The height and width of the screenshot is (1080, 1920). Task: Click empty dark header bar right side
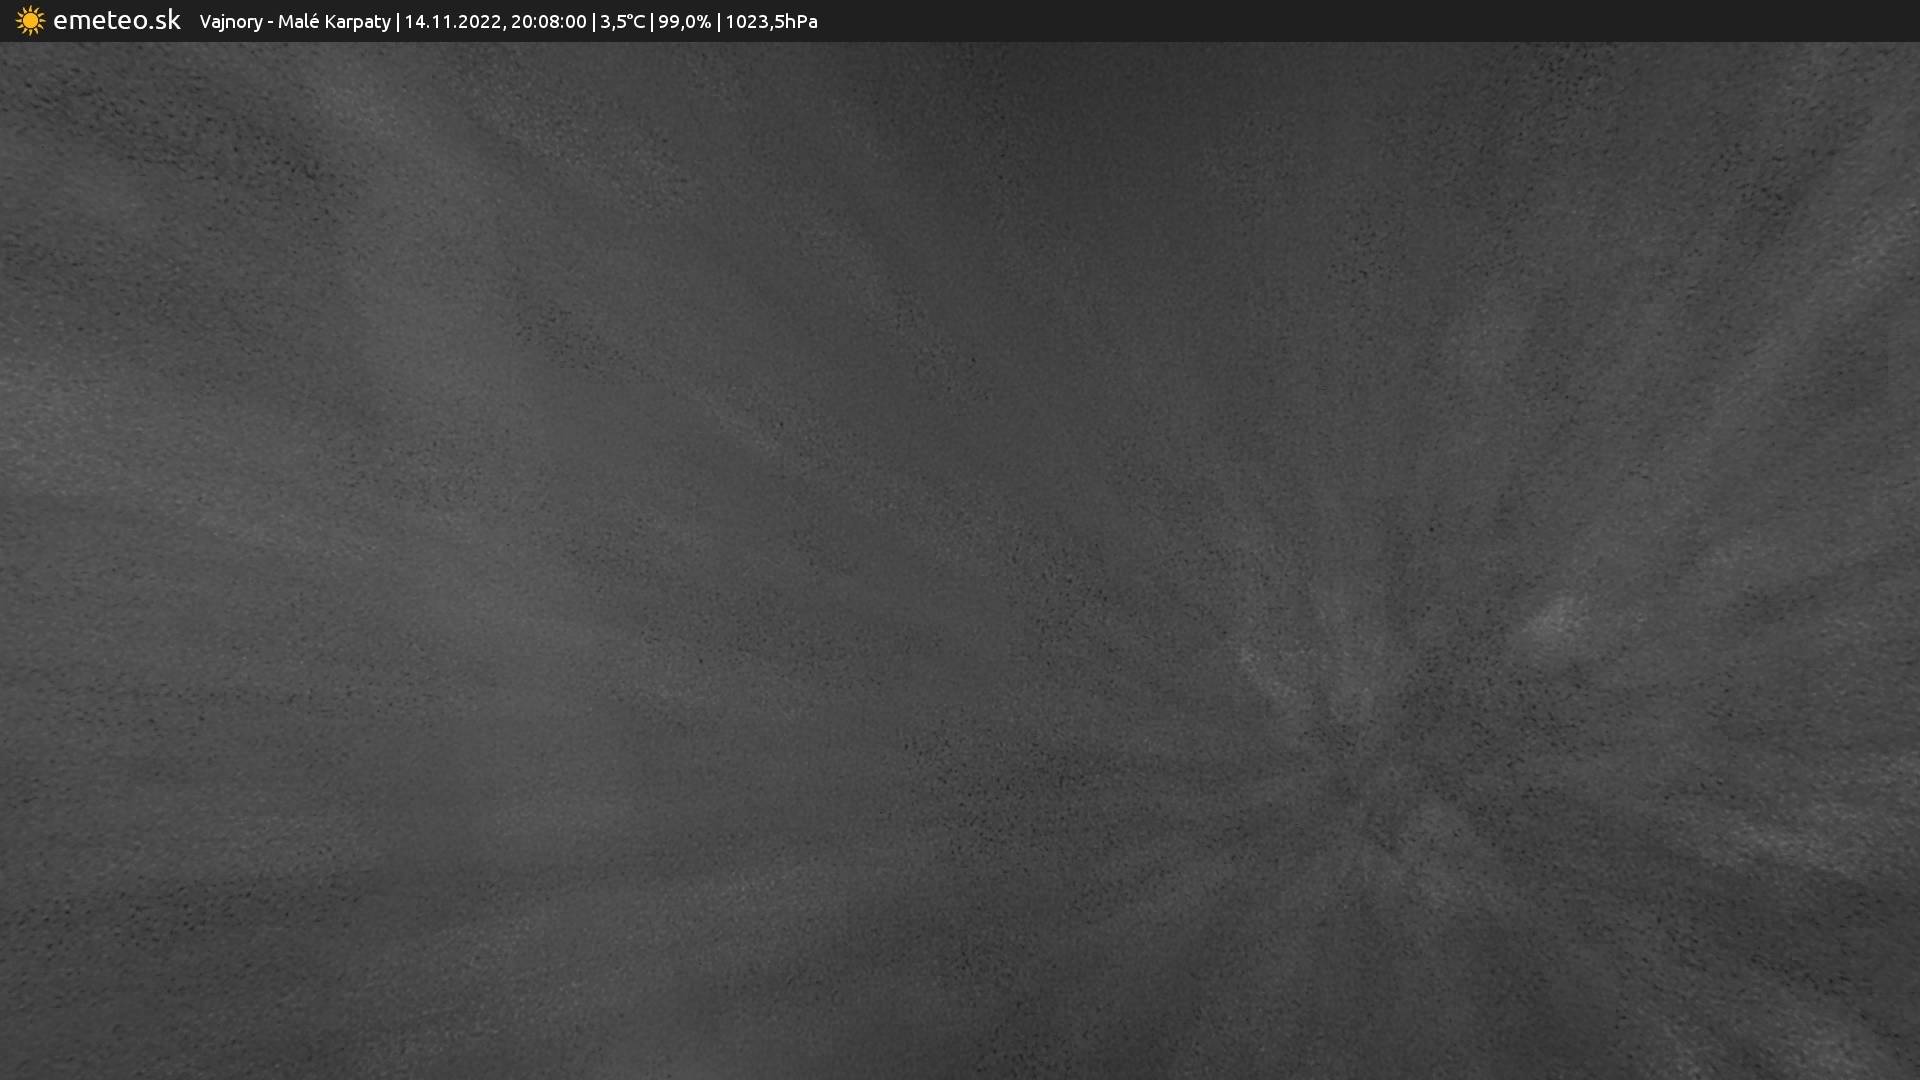click(x=1400, y=21)
